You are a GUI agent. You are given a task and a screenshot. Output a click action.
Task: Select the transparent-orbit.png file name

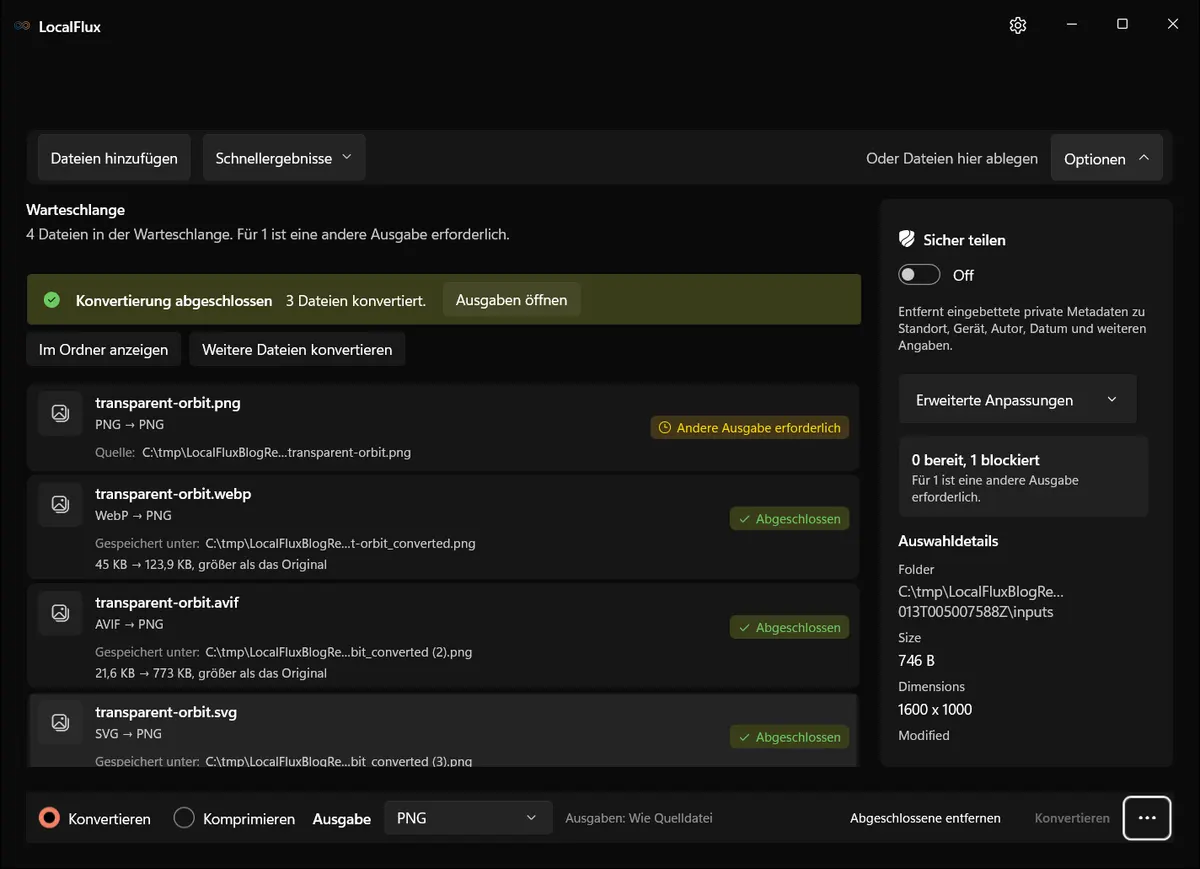point(168,403)
